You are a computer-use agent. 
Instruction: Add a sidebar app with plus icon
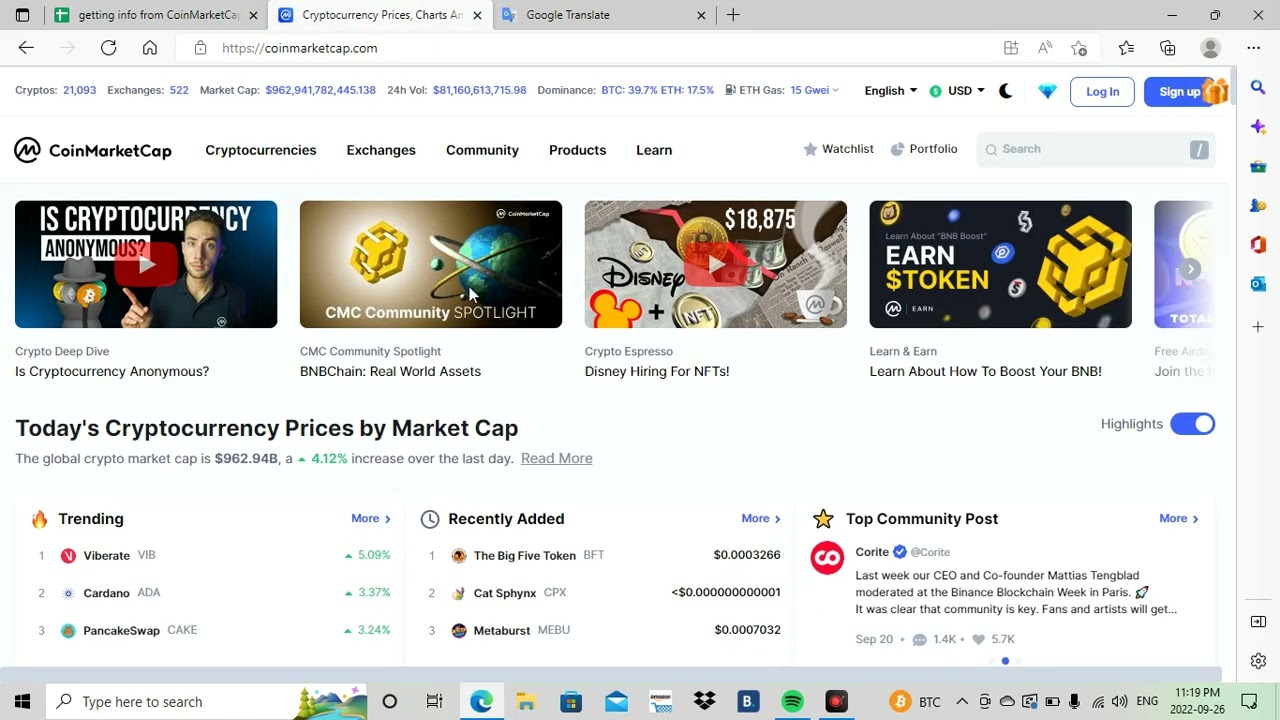point(1258,327)
